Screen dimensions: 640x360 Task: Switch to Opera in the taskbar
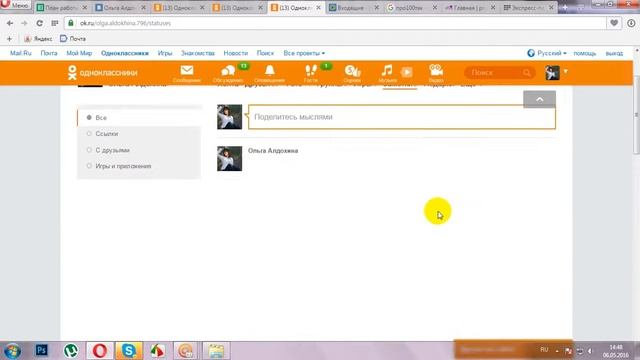100,351
